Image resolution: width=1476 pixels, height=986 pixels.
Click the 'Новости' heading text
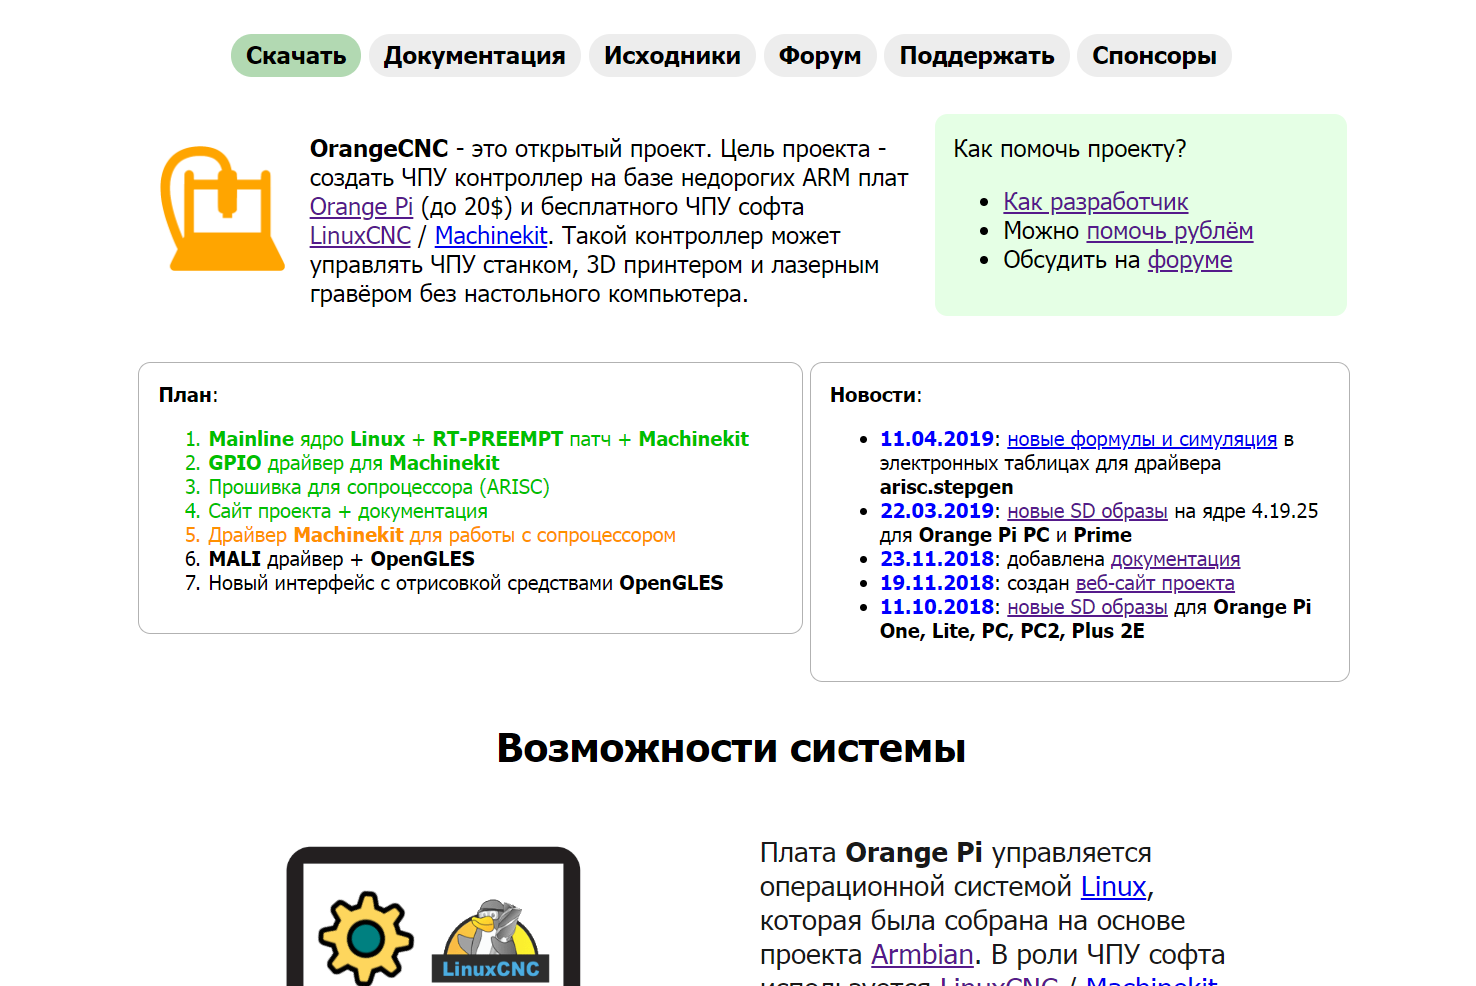point(874,395)
